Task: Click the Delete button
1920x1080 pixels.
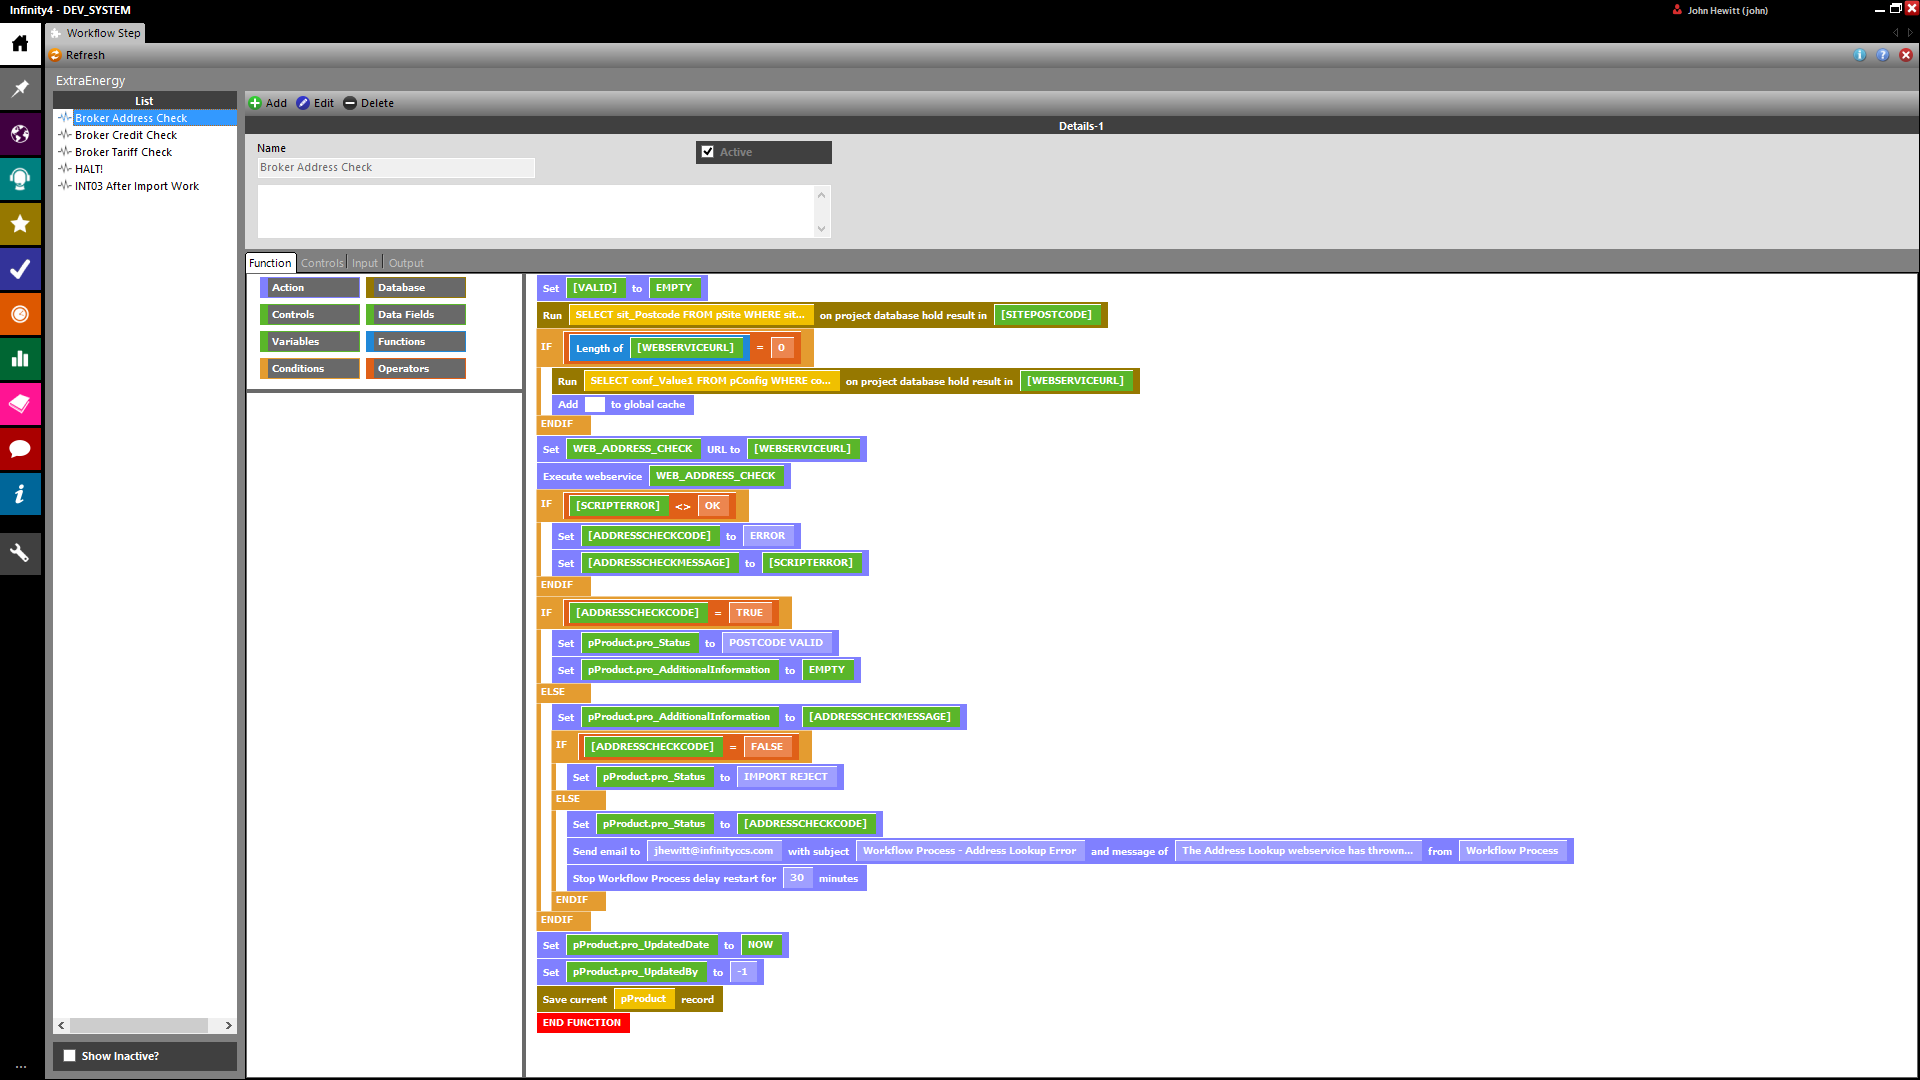Action: tap(368, 103)
